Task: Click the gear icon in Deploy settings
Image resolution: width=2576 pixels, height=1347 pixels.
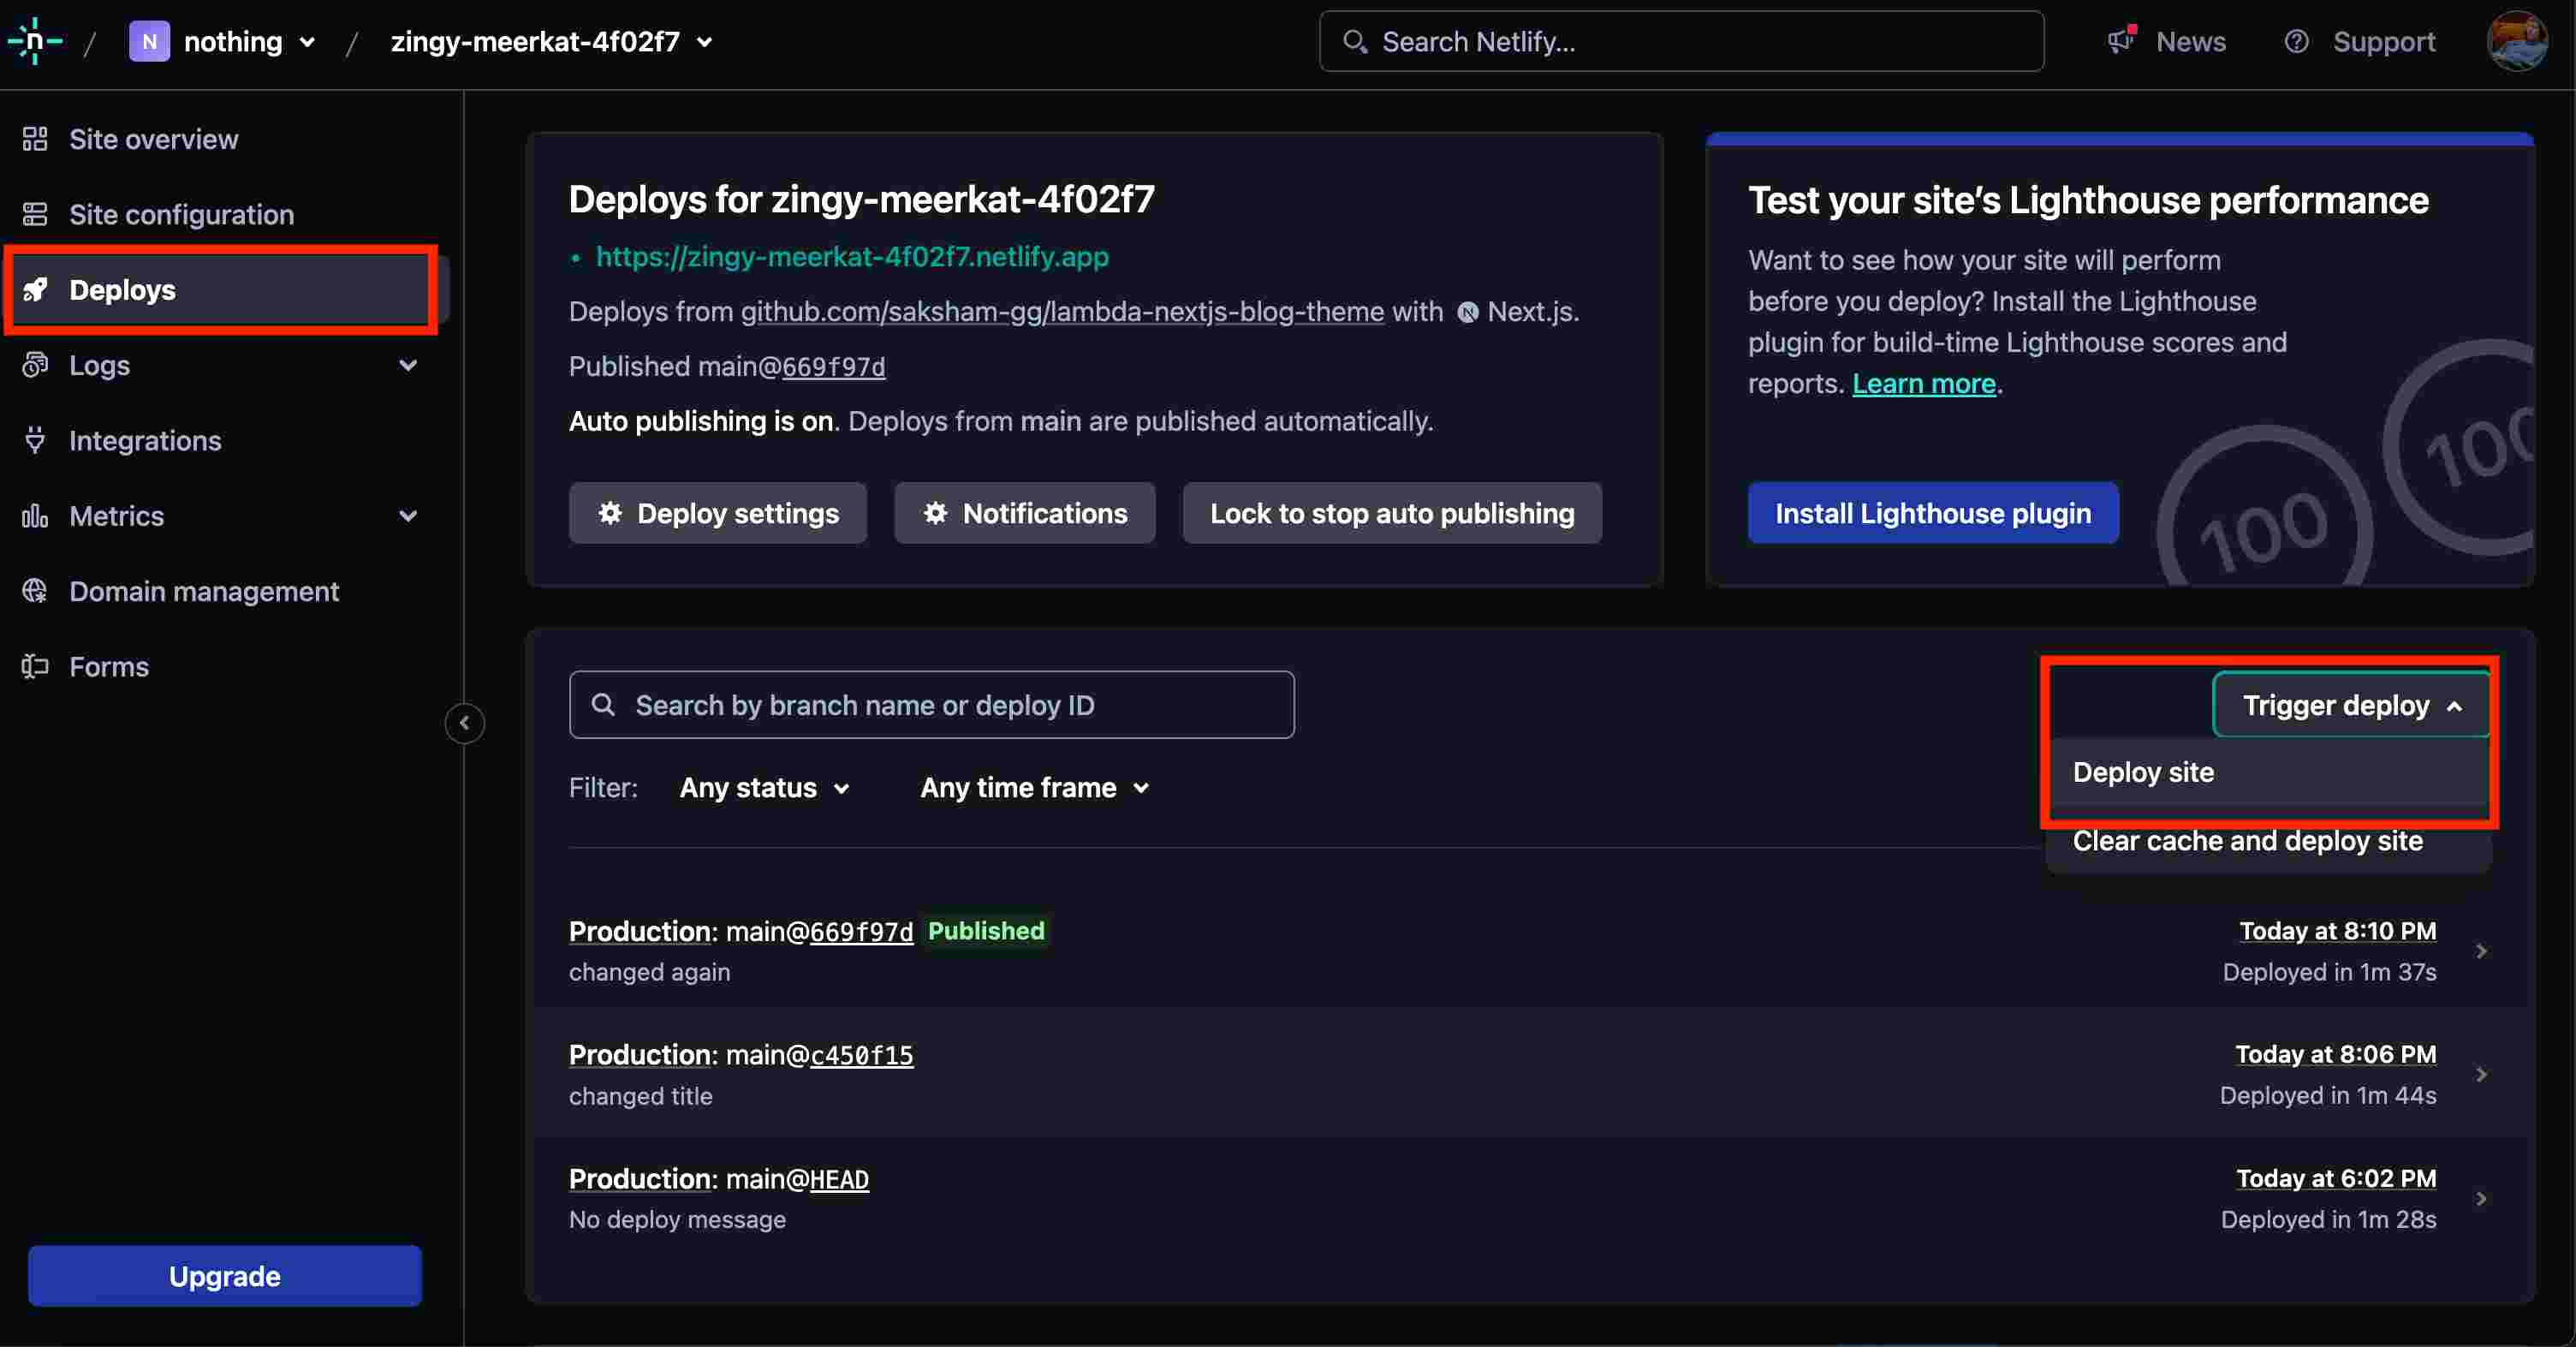Action: tap(610, 513)
